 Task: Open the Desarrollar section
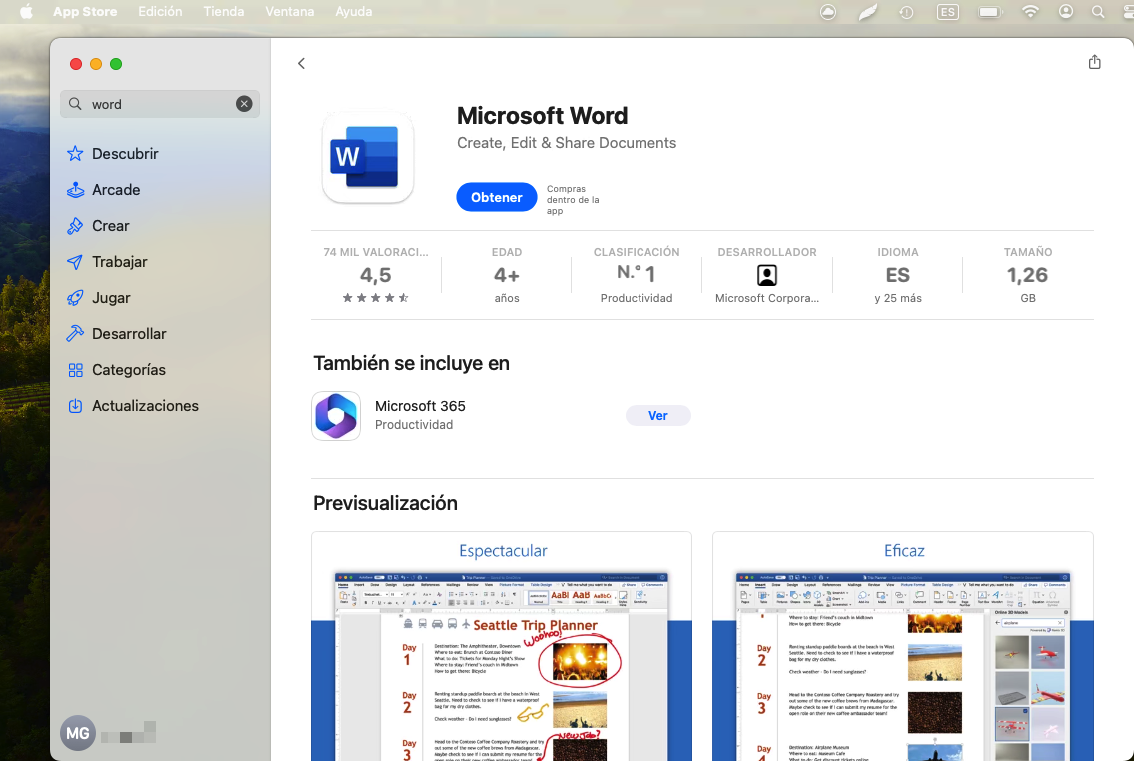[x=129, y=334]
